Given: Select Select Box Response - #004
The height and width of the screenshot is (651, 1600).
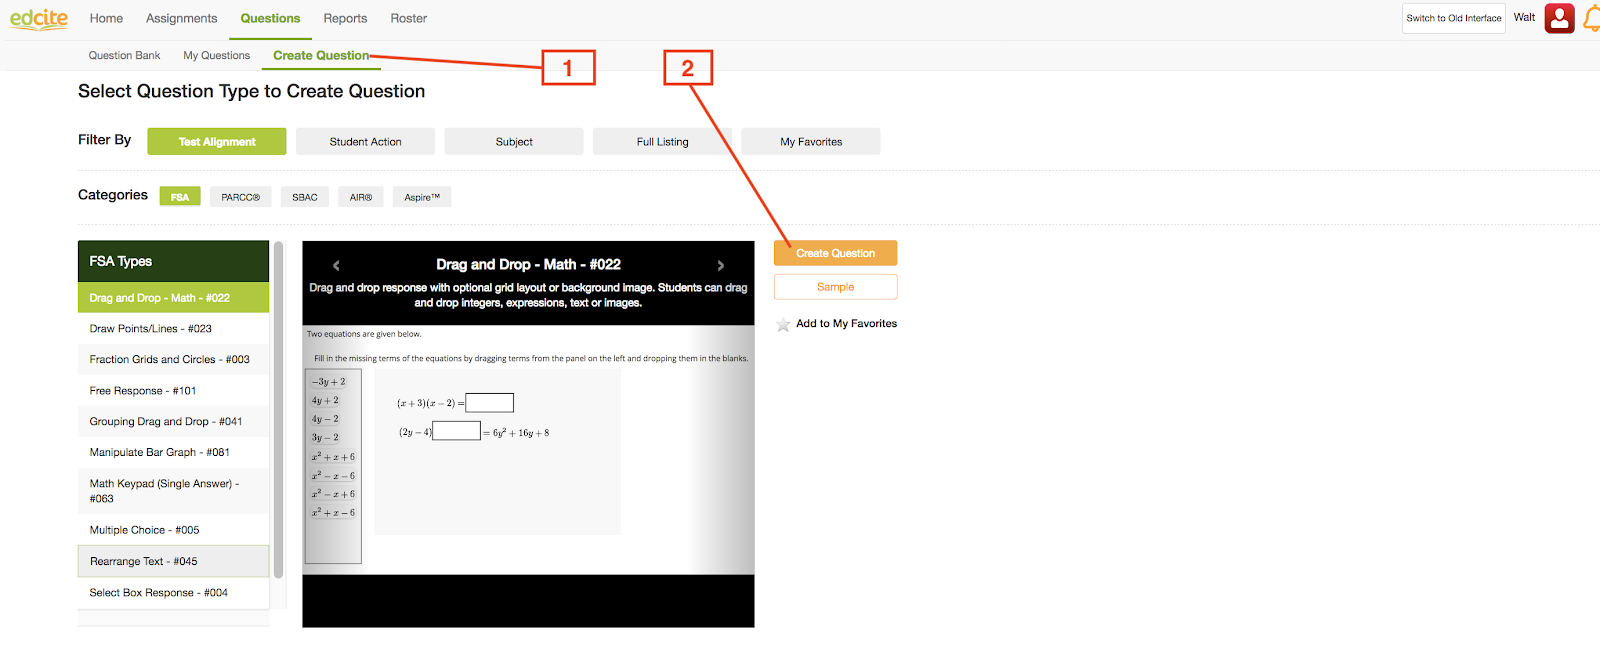Looking at the screenshot, I should [173, 592].
